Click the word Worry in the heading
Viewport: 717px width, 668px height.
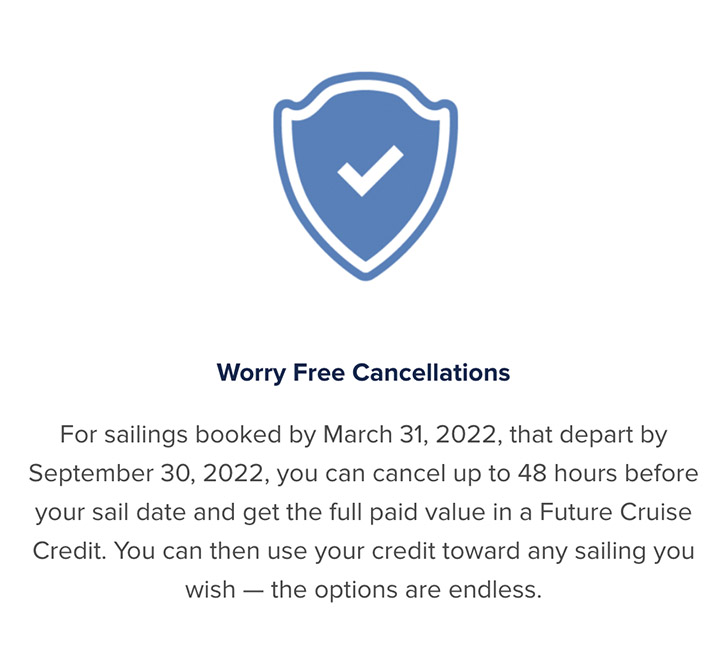pyautogui.click(x=251, y=374)
